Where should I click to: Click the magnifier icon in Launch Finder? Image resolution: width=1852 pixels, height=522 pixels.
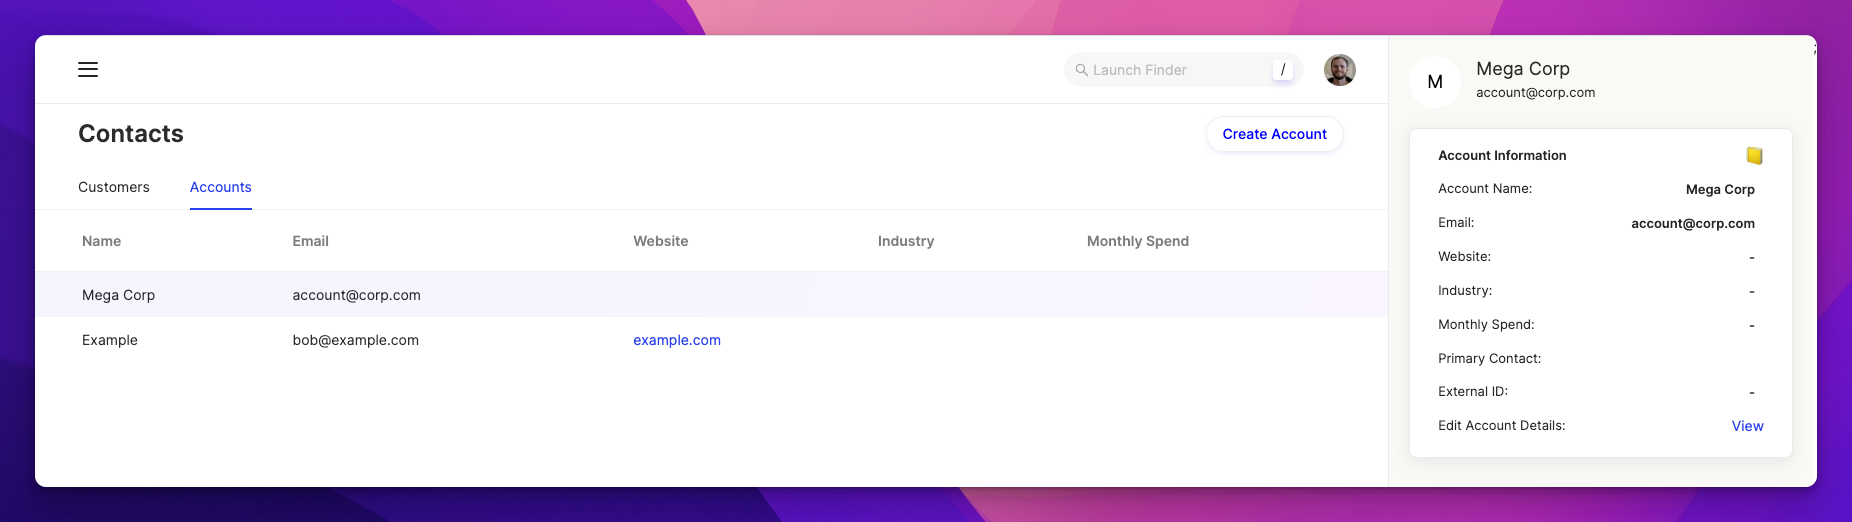pos(1081,70)
